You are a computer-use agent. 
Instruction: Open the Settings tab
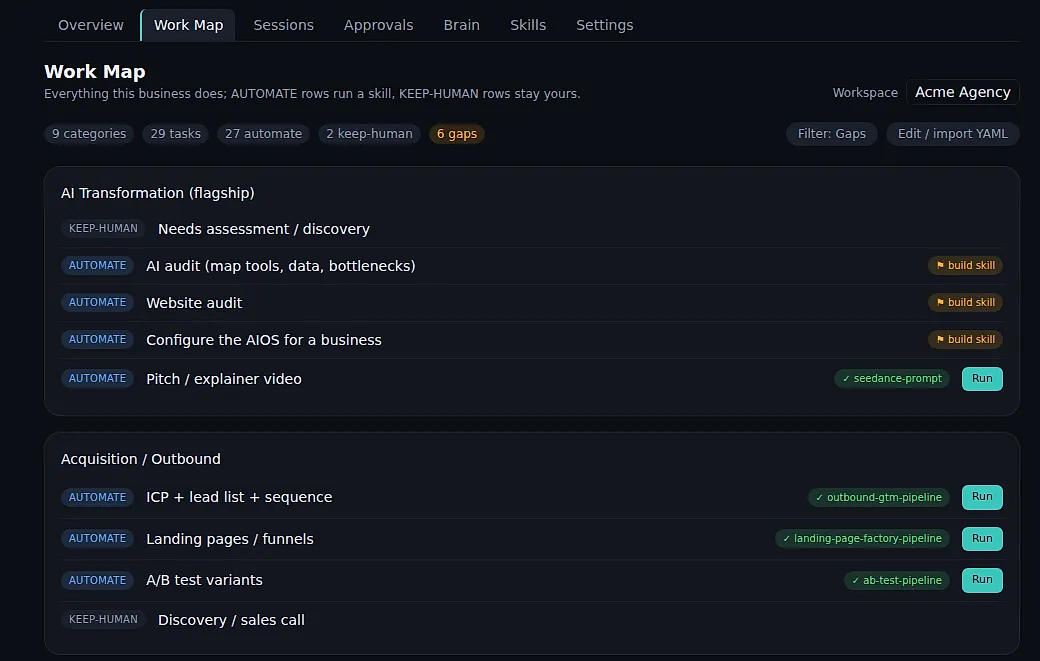[604, 25]
